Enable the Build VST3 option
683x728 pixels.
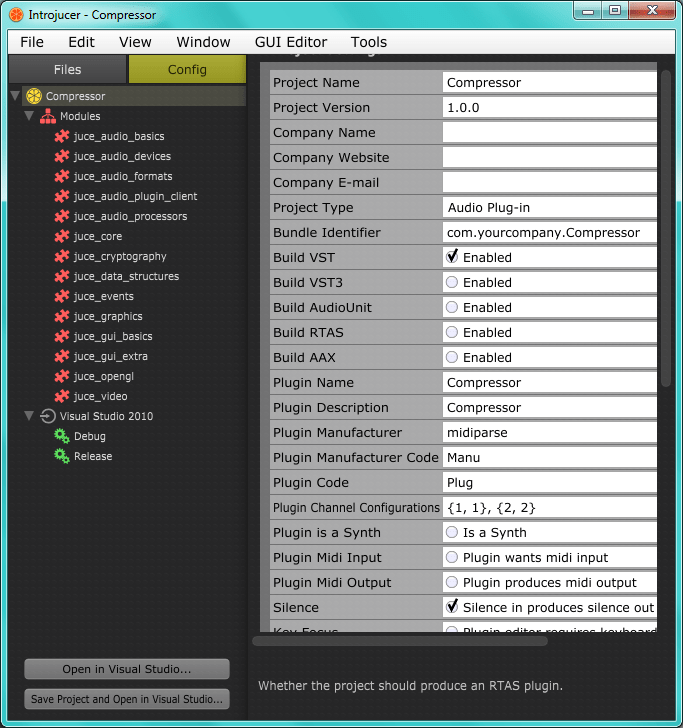click(x=452, y=282)
